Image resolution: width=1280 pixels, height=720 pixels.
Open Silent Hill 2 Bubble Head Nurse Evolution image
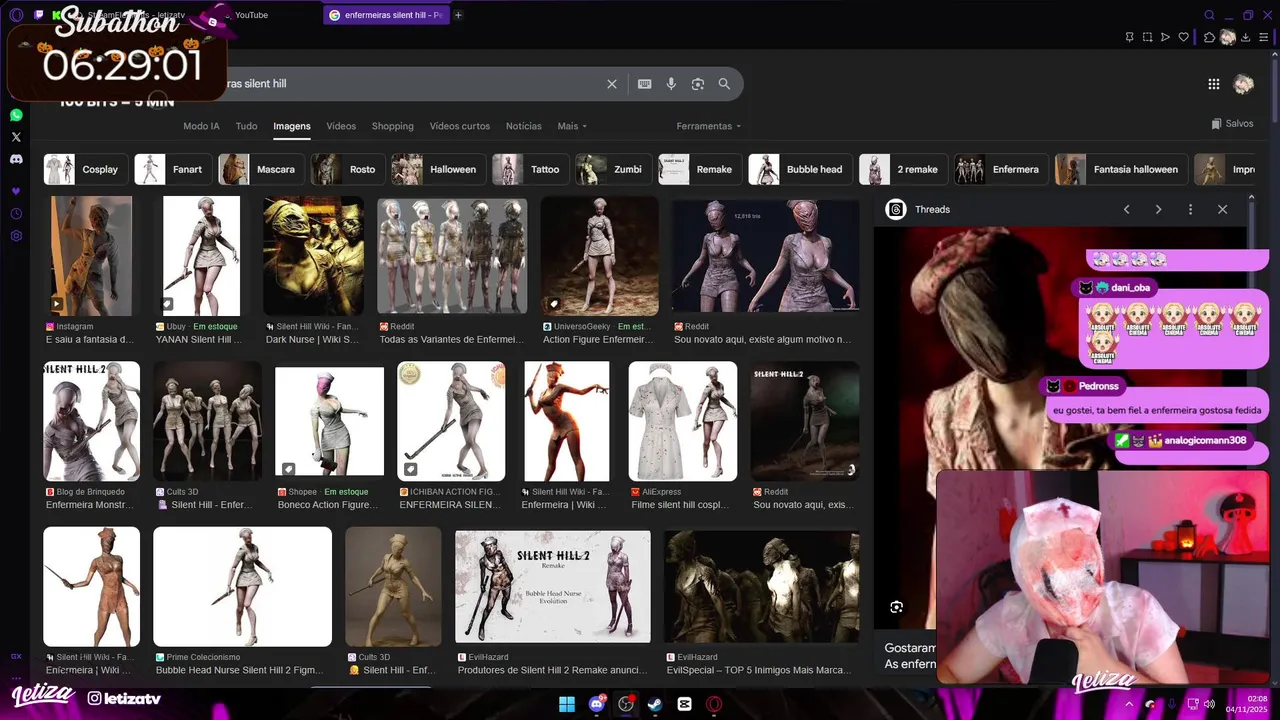pos(553,586)
